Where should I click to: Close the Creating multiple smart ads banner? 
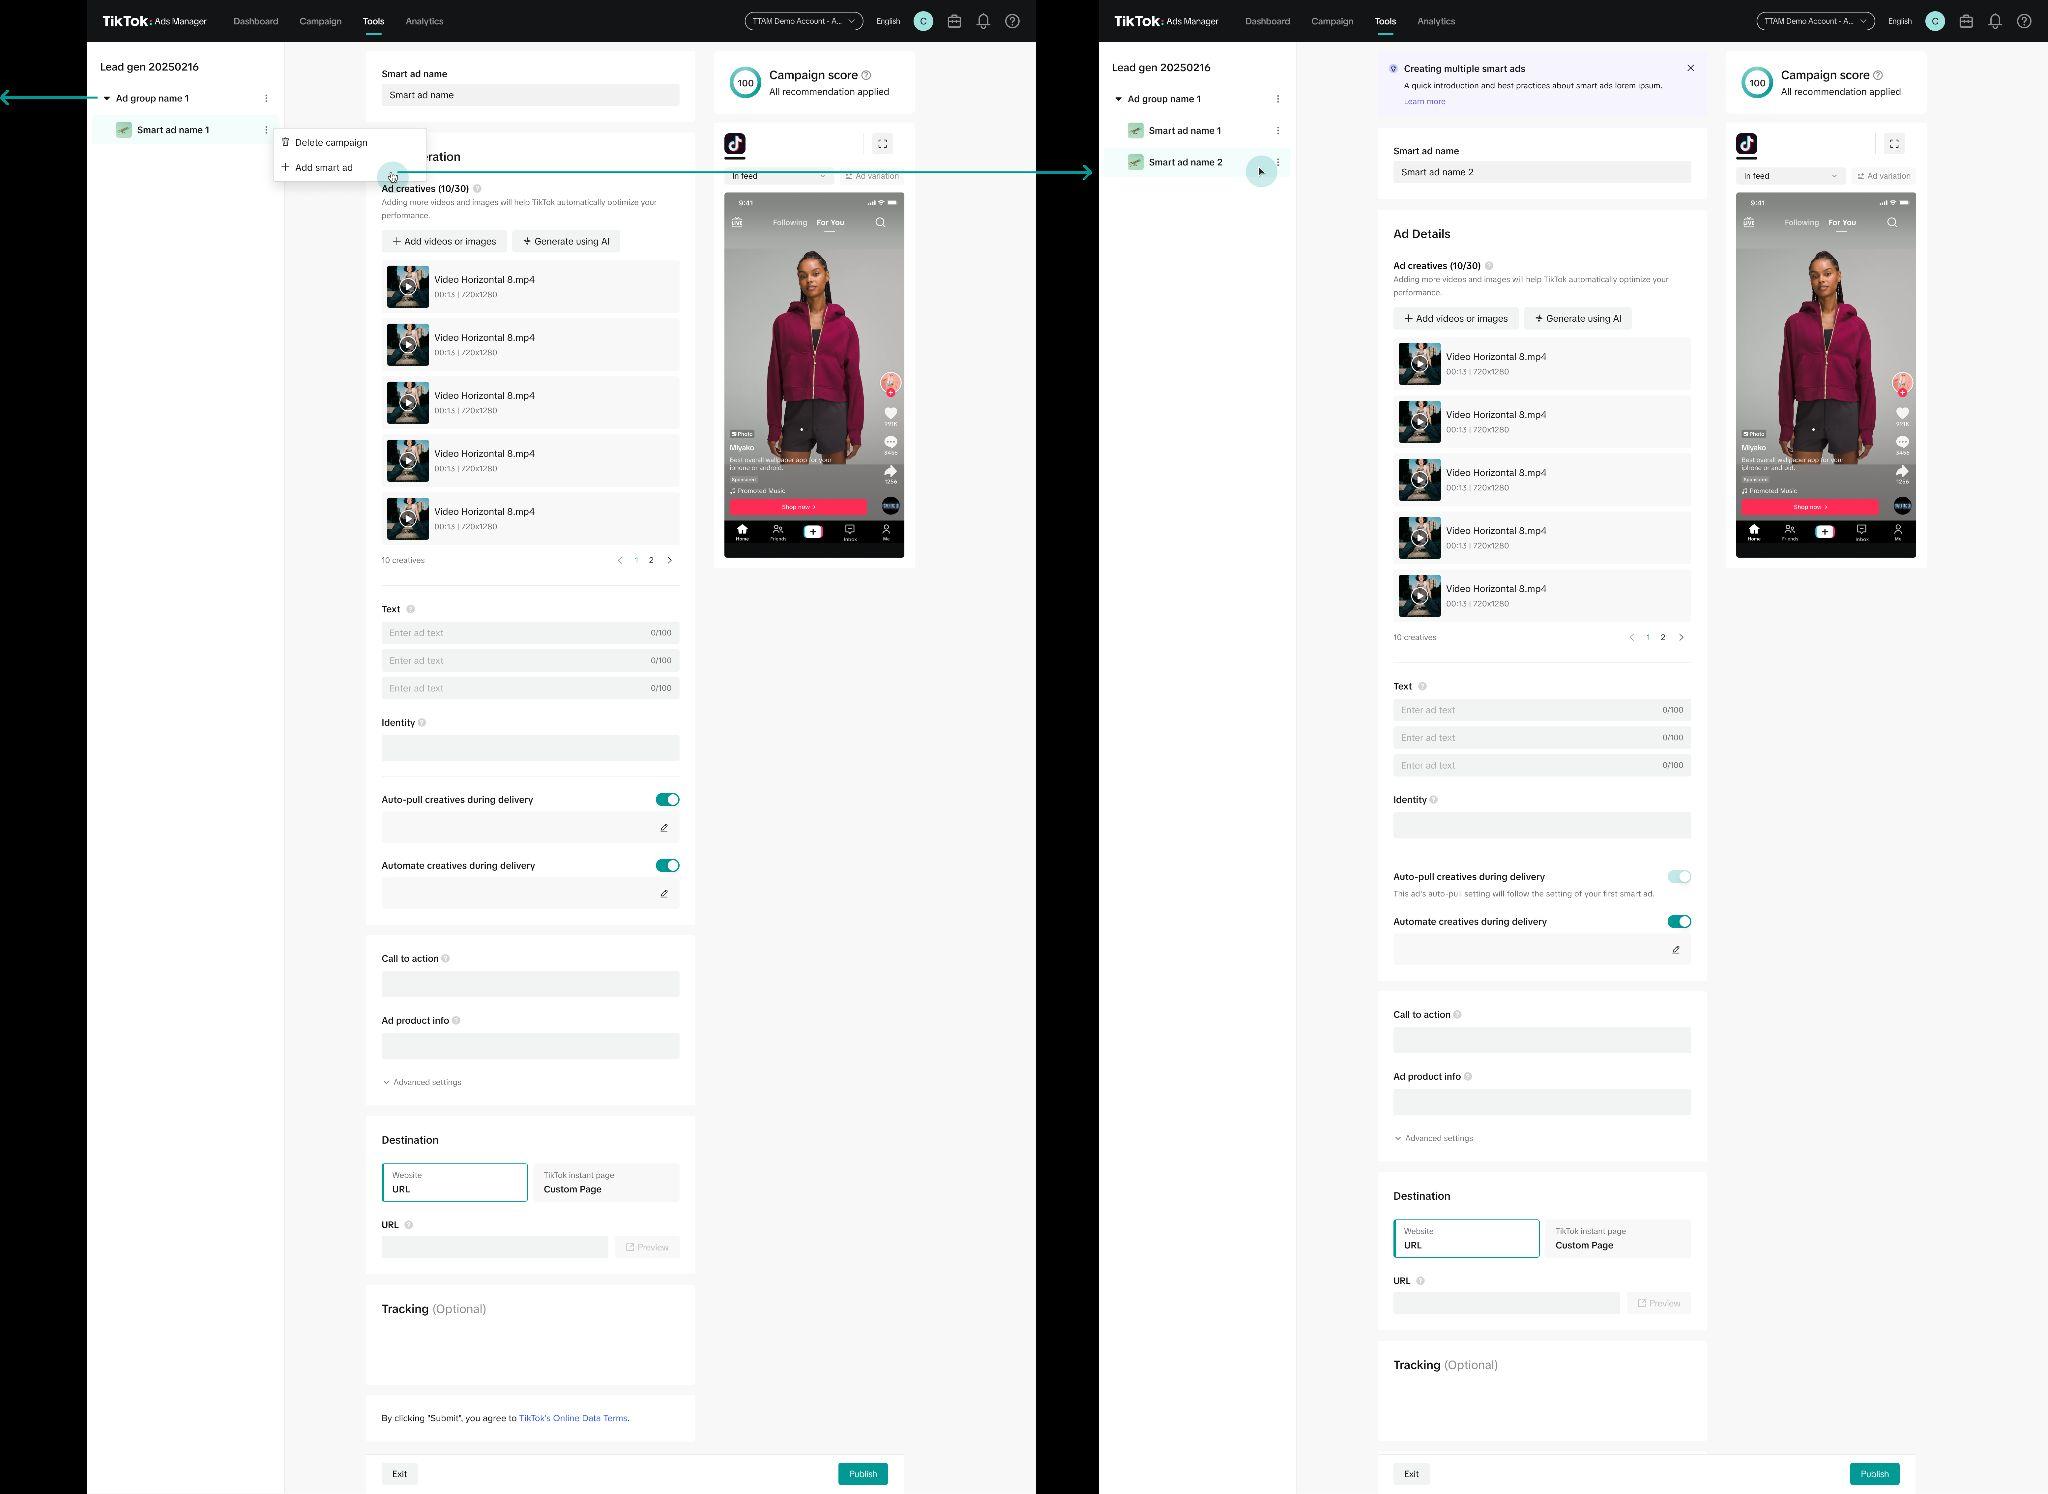tap(1691, 68)
